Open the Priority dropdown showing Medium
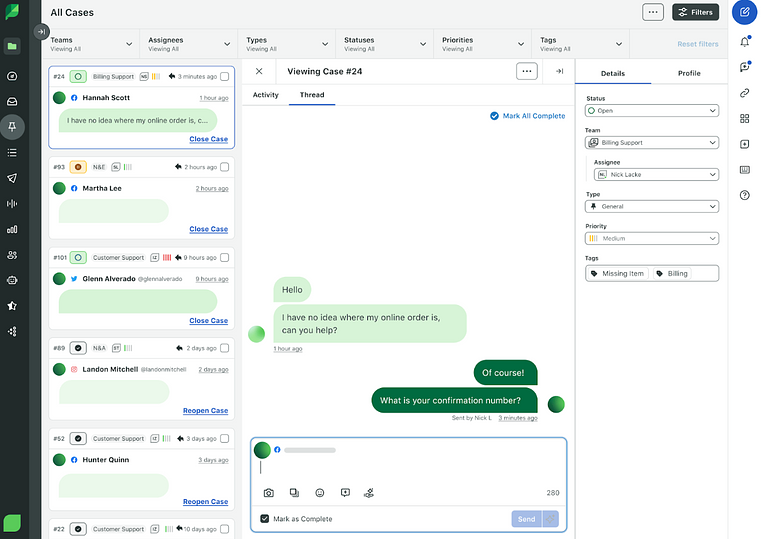Viewport: 774px width, 539px height. 652,238
